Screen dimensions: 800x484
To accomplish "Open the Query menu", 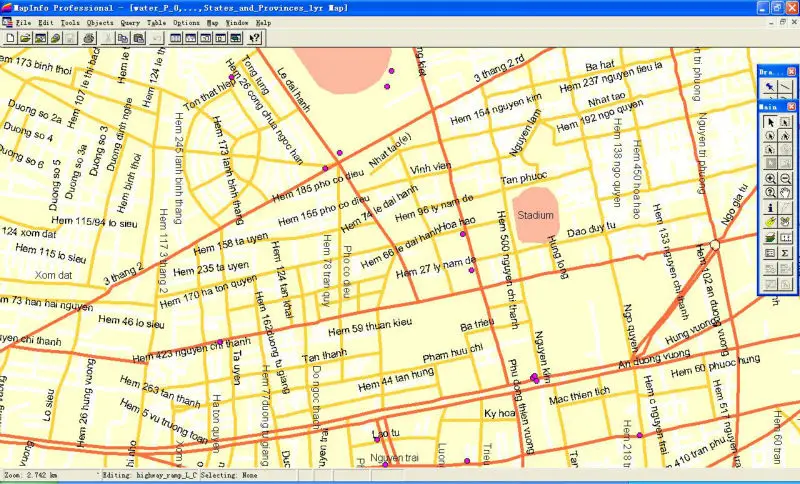I will pyautogui.click(x=130, y=21).
